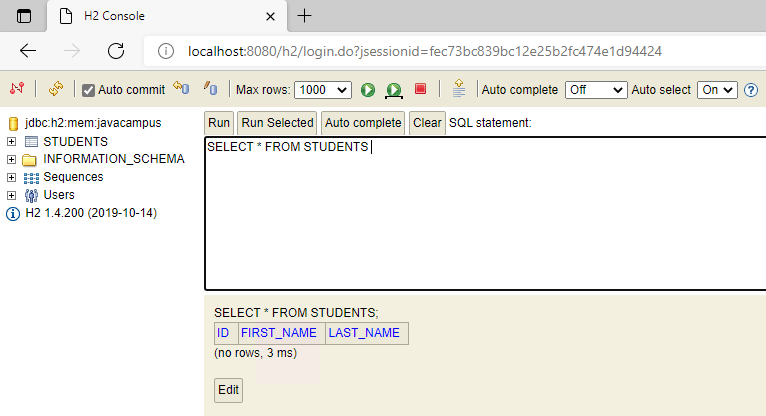
Task: Click the FIRST_NAME column header
Action: [x=279, y=333]
